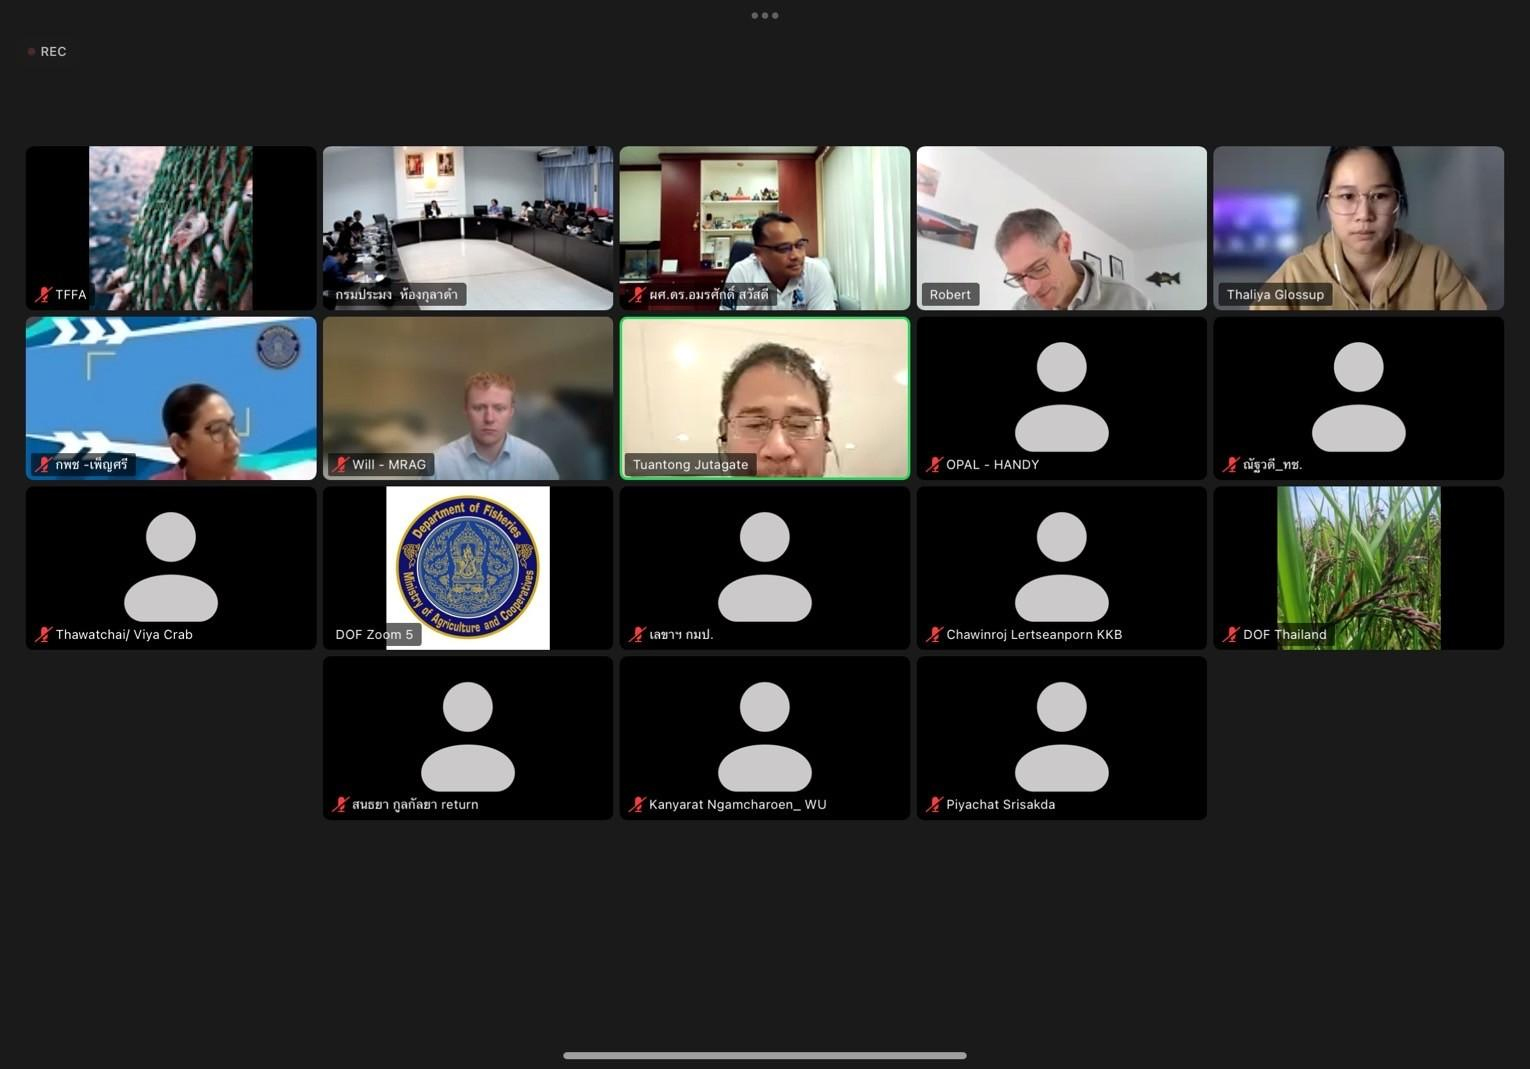Click muted mic icon beside Will - MRAG

tap(340, 464)
